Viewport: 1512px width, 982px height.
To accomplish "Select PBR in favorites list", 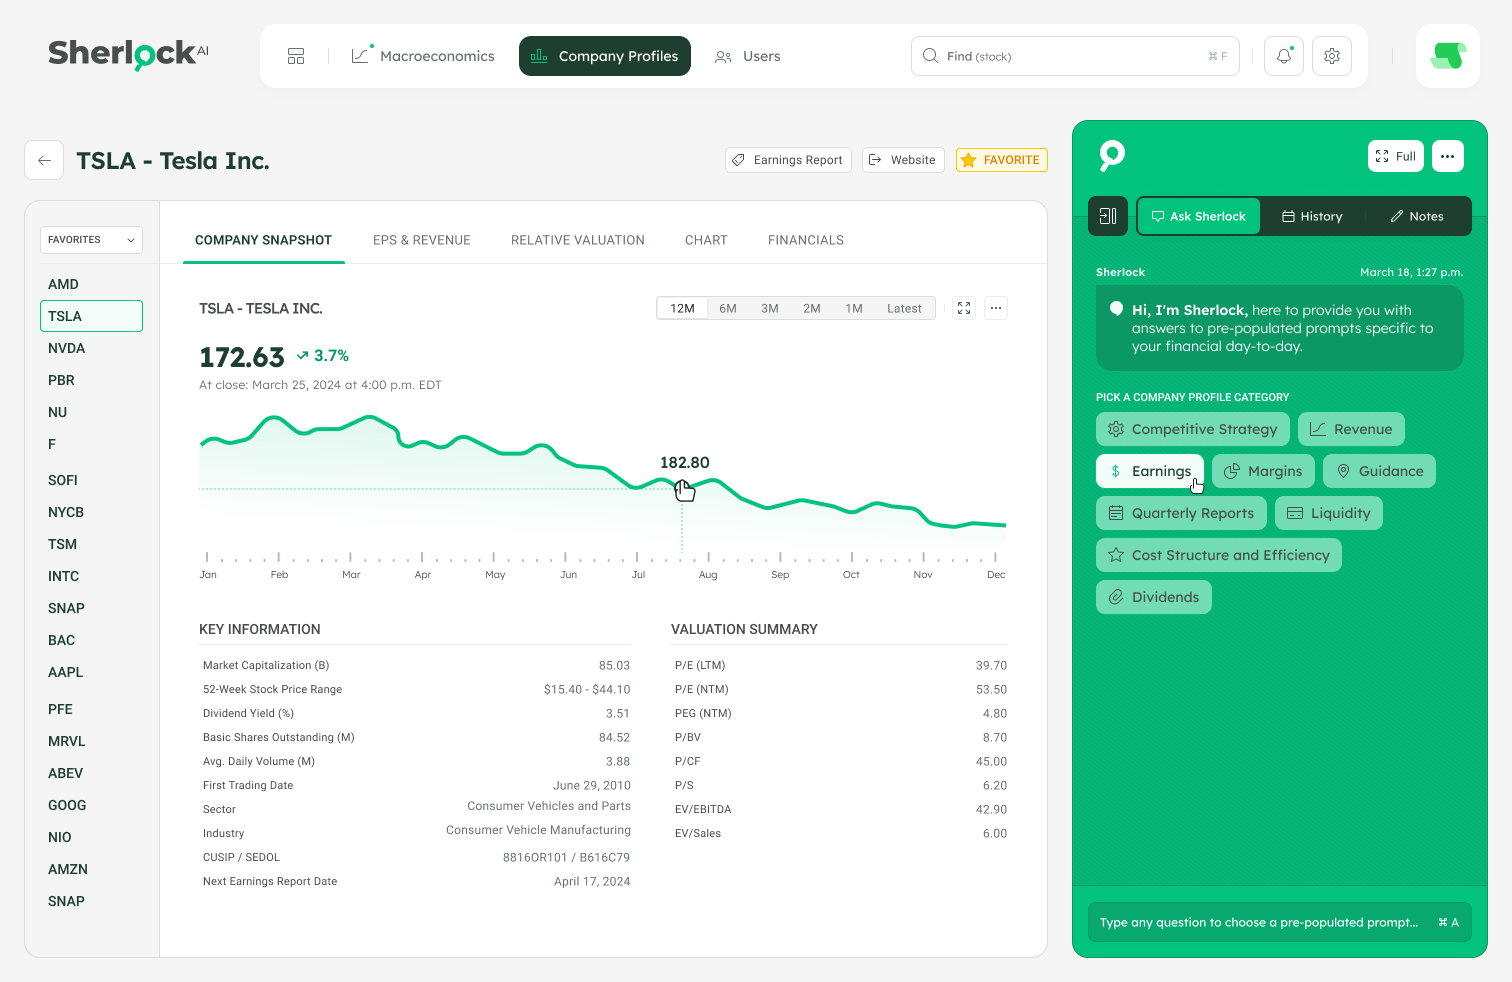I will 61,380.
